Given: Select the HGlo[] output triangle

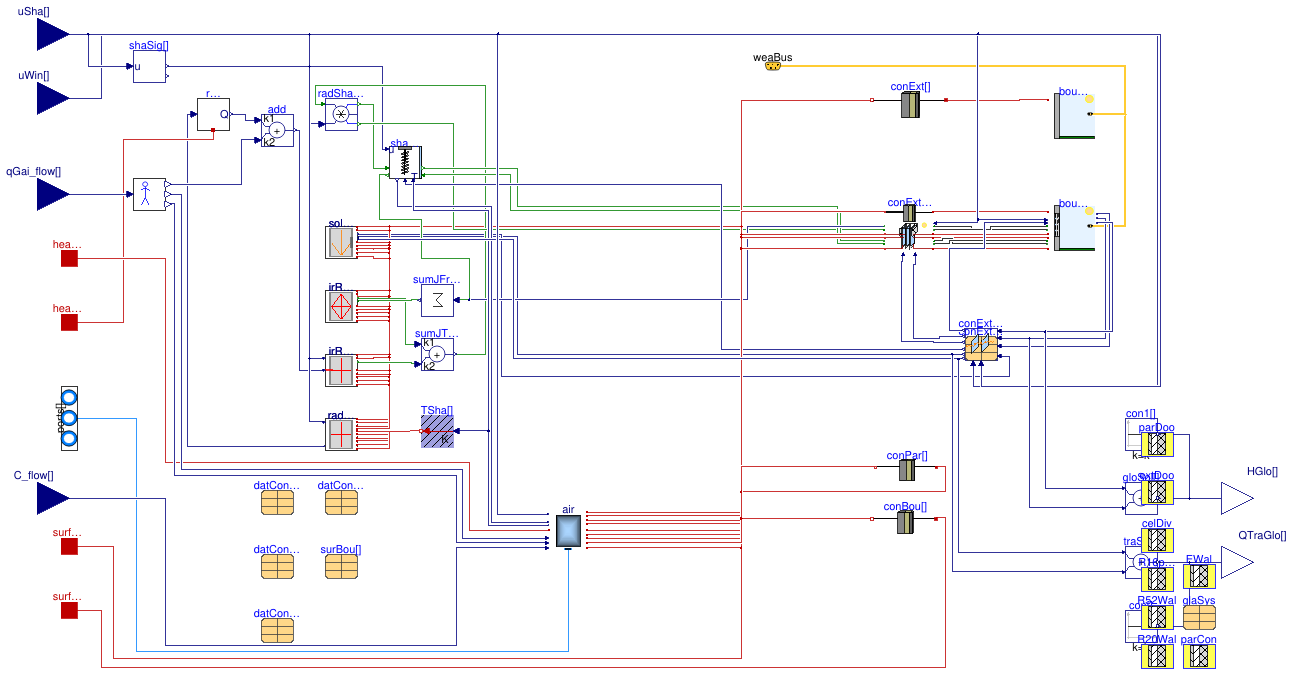Looking at the screenshot, I should (x=1236, y=498).
